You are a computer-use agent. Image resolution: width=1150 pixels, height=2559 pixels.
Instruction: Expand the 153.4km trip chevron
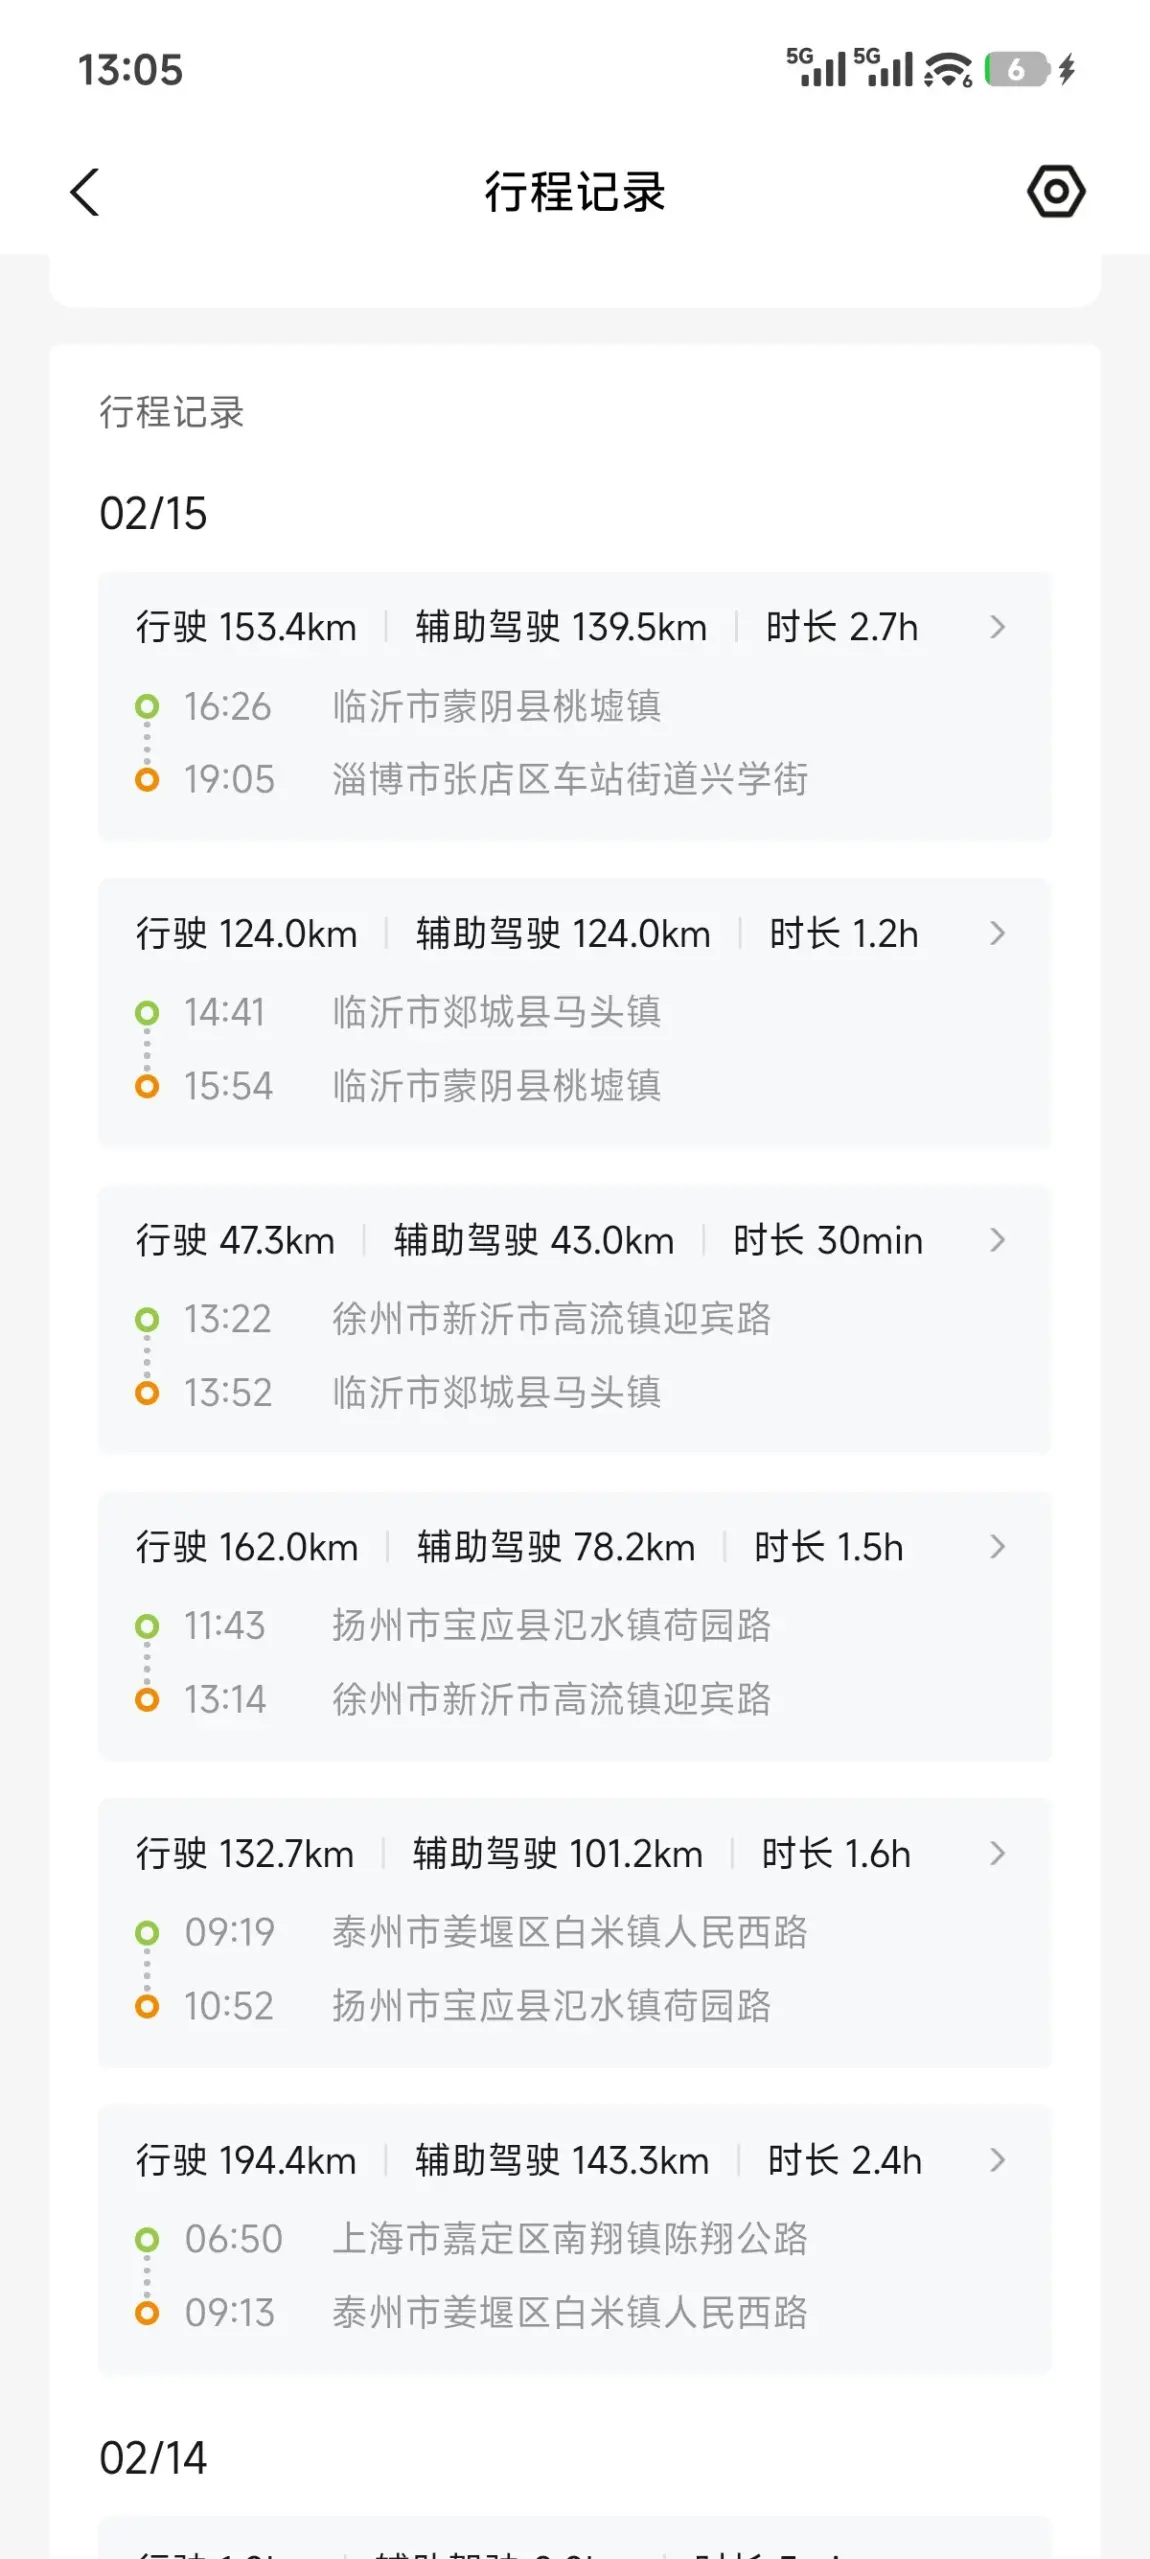click(x=997, y=627)
